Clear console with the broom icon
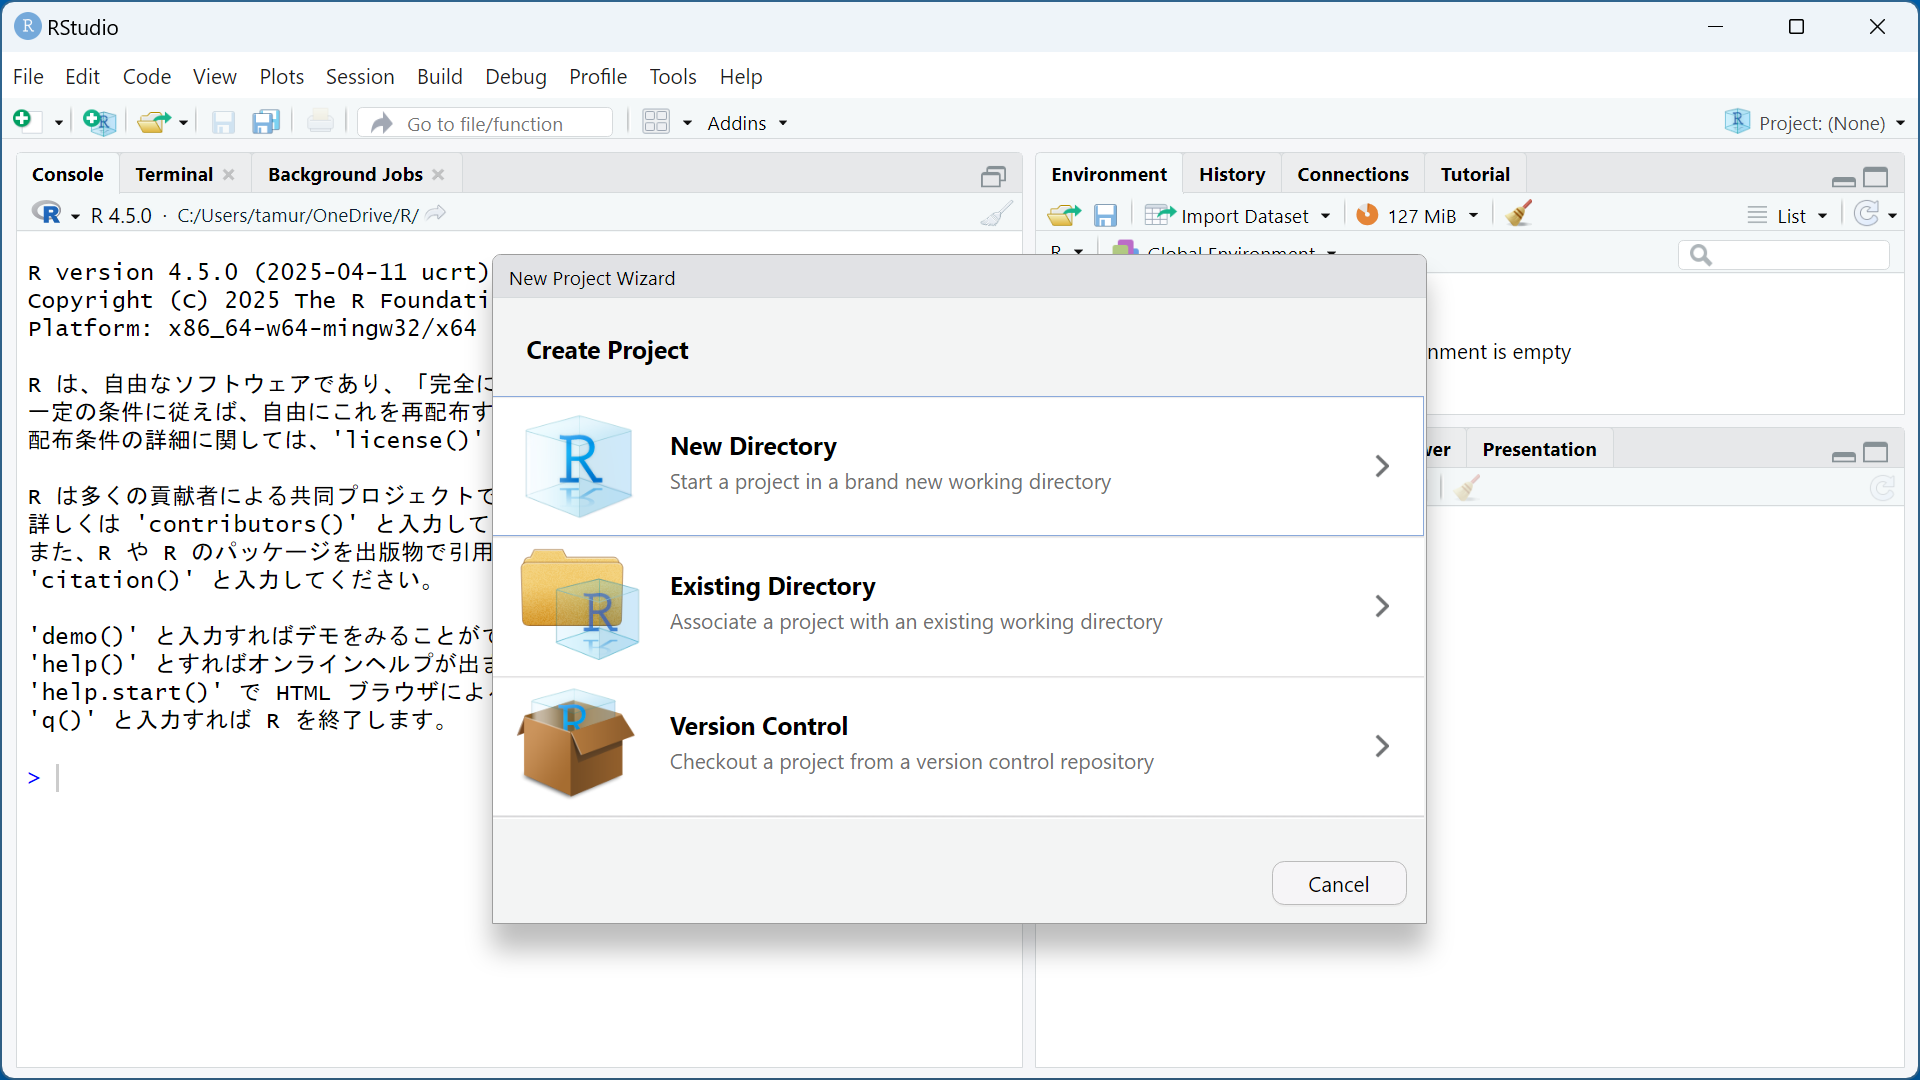This screenshot has height=1080, width=1920. click(x=996, y=214)
